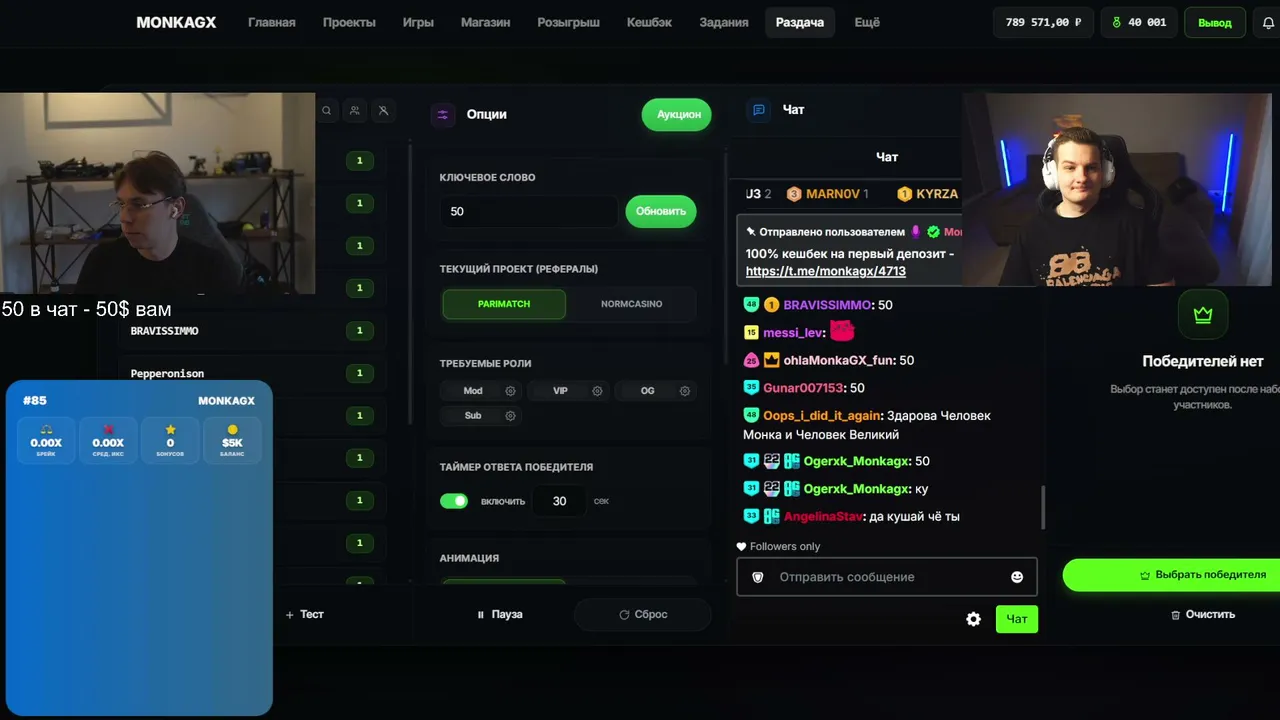Open the Кешбэк navigation item
Screen dimensions: 1280x720
coord(649,22)
